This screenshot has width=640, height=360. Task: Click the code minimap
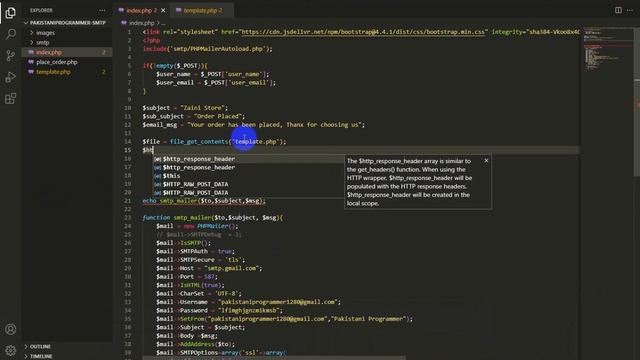(x=608, y=49)
